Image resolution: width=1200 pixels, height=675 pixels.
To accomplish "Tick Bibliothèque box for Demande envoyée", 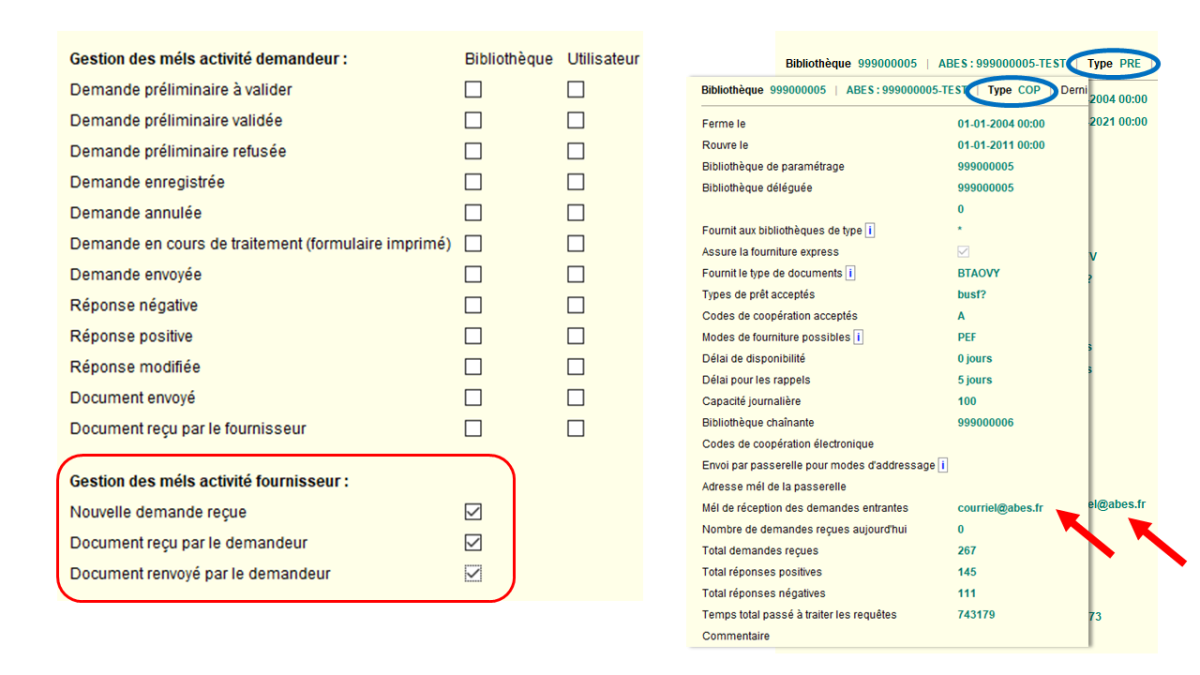I will coord(473,274).
